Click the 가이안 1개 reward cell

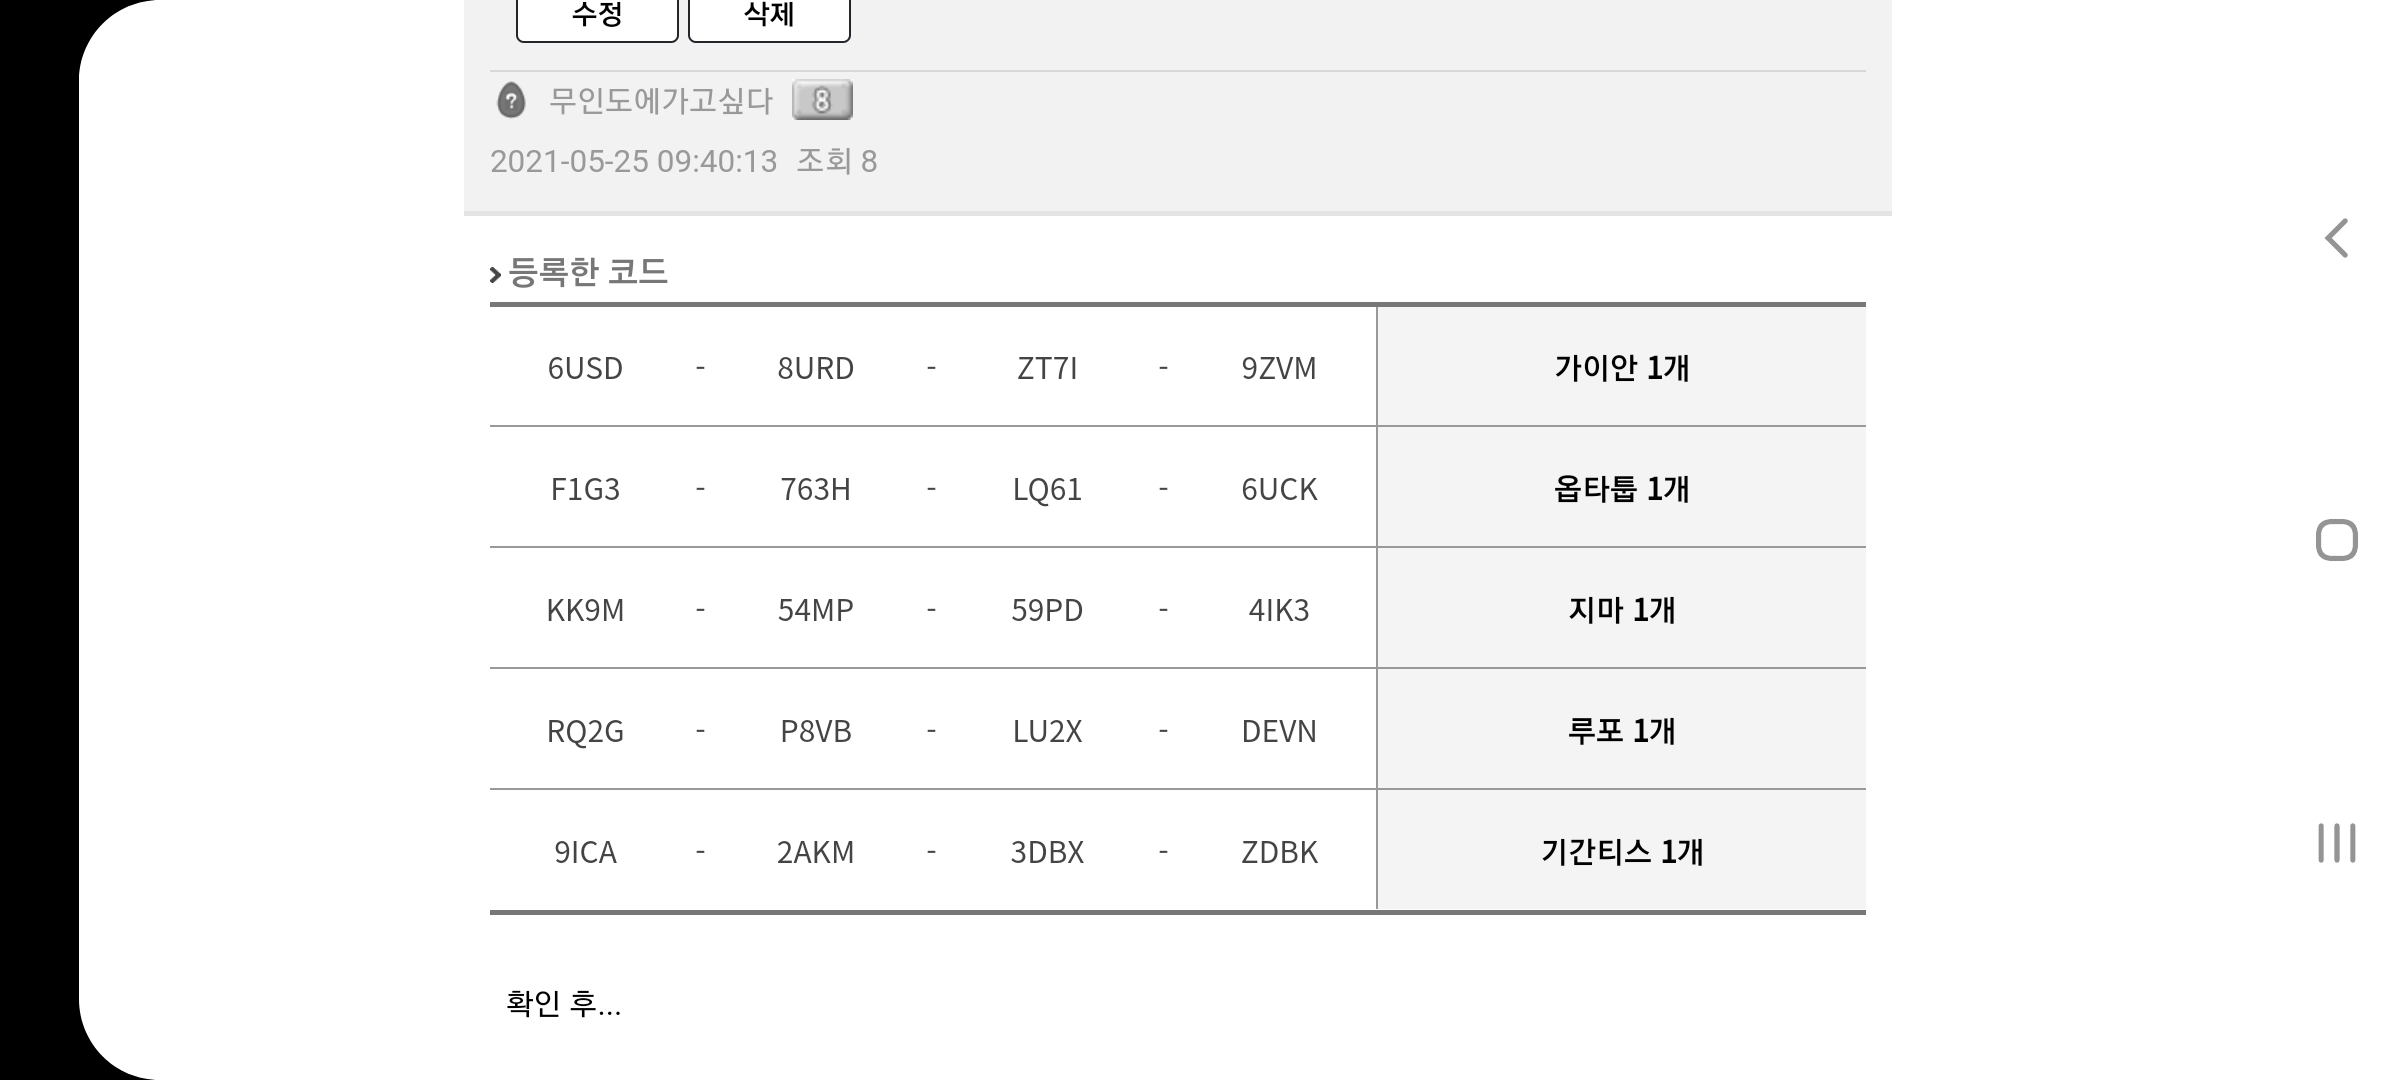pos(1621,367)
